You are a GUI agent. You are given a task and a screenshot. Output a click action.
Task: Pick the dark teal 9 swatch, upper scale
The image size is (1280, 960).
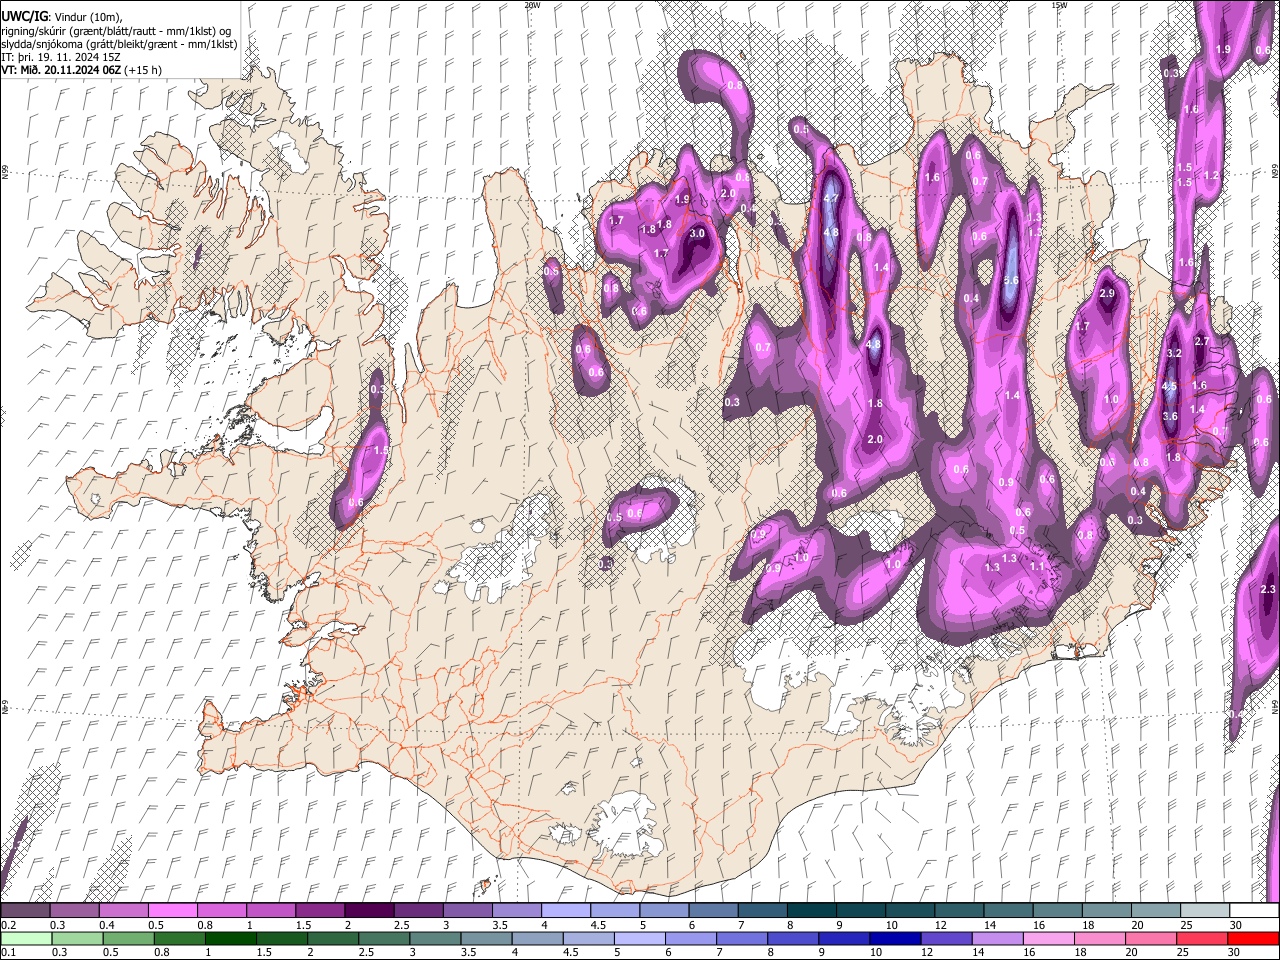pos(861,911)
